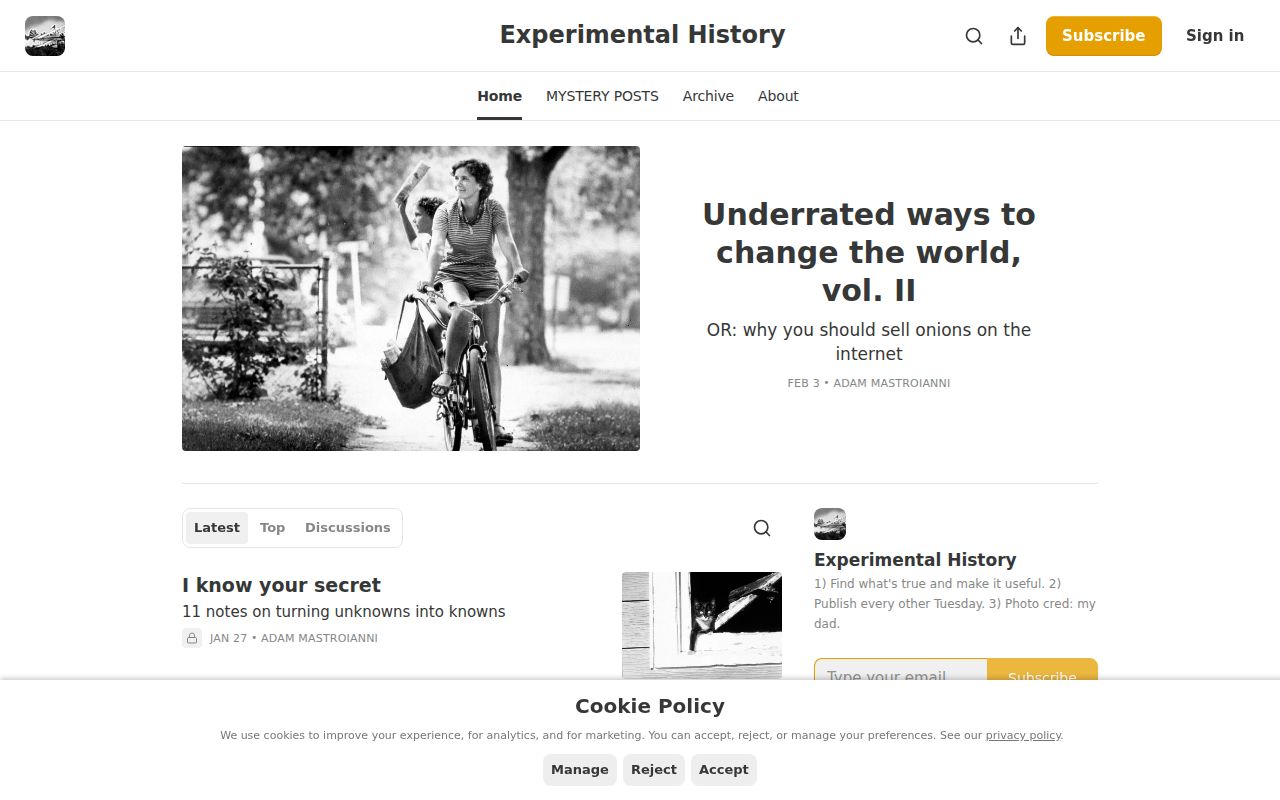
Task: Accept the cookie policy
Action: [x=723, y=769]
